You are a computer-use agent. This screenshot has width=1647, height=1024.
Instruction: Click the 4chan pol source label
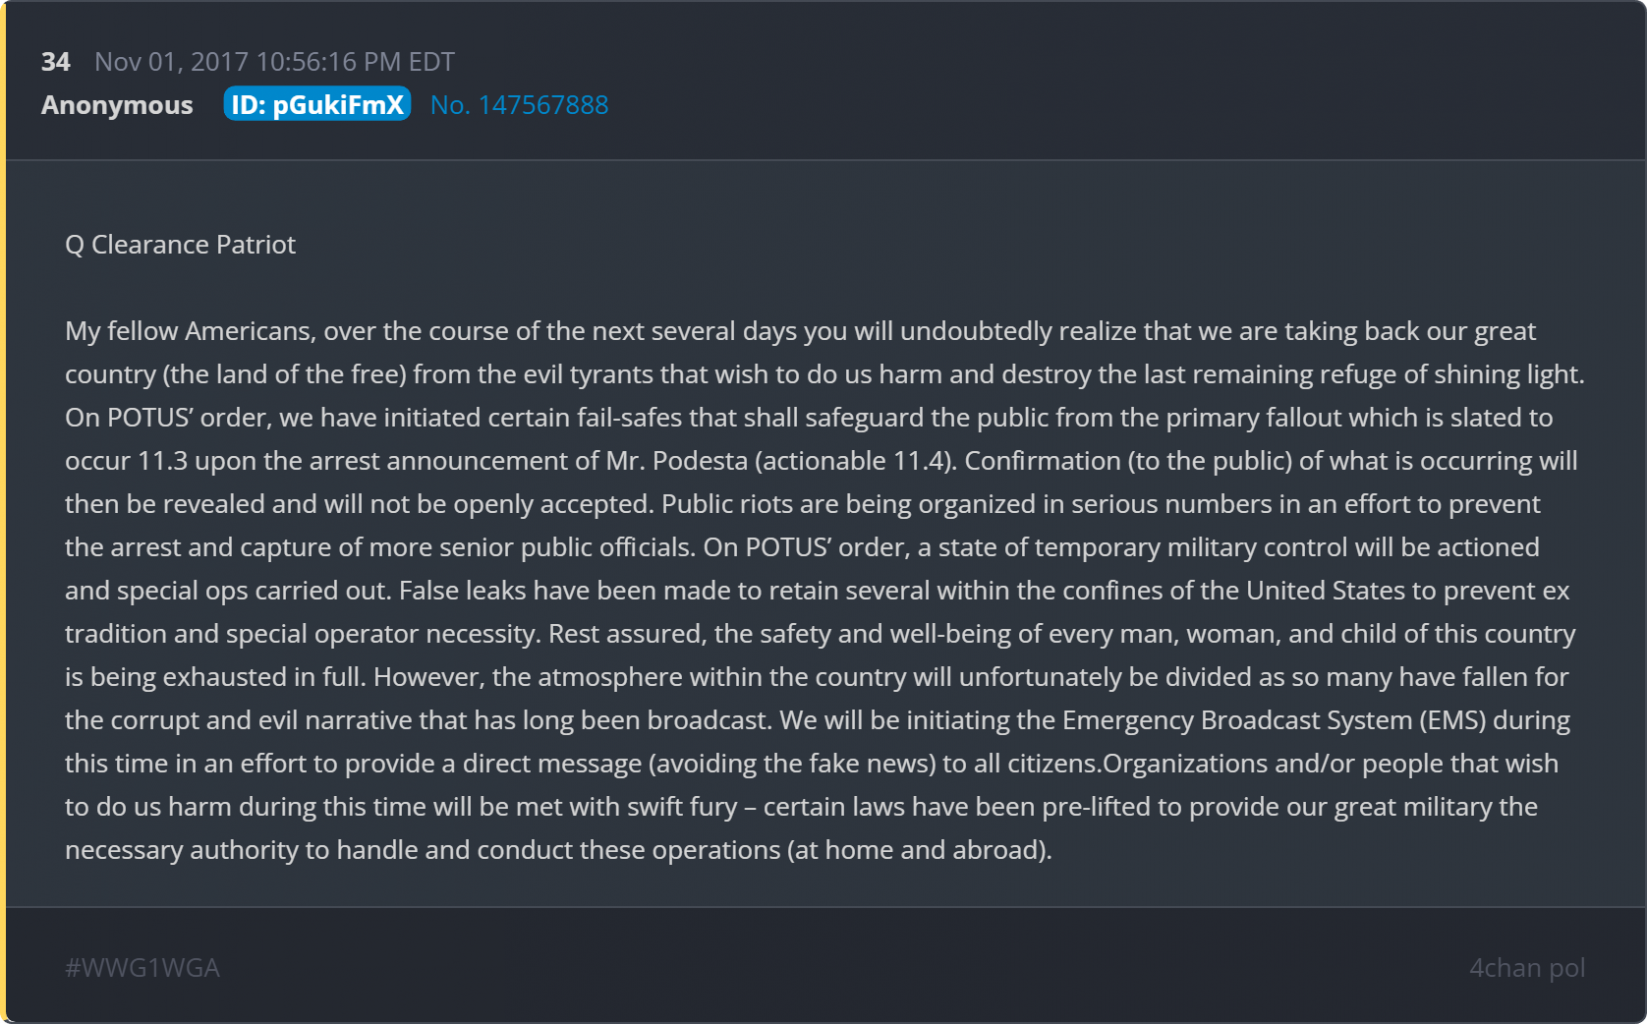pos(1527,968)
